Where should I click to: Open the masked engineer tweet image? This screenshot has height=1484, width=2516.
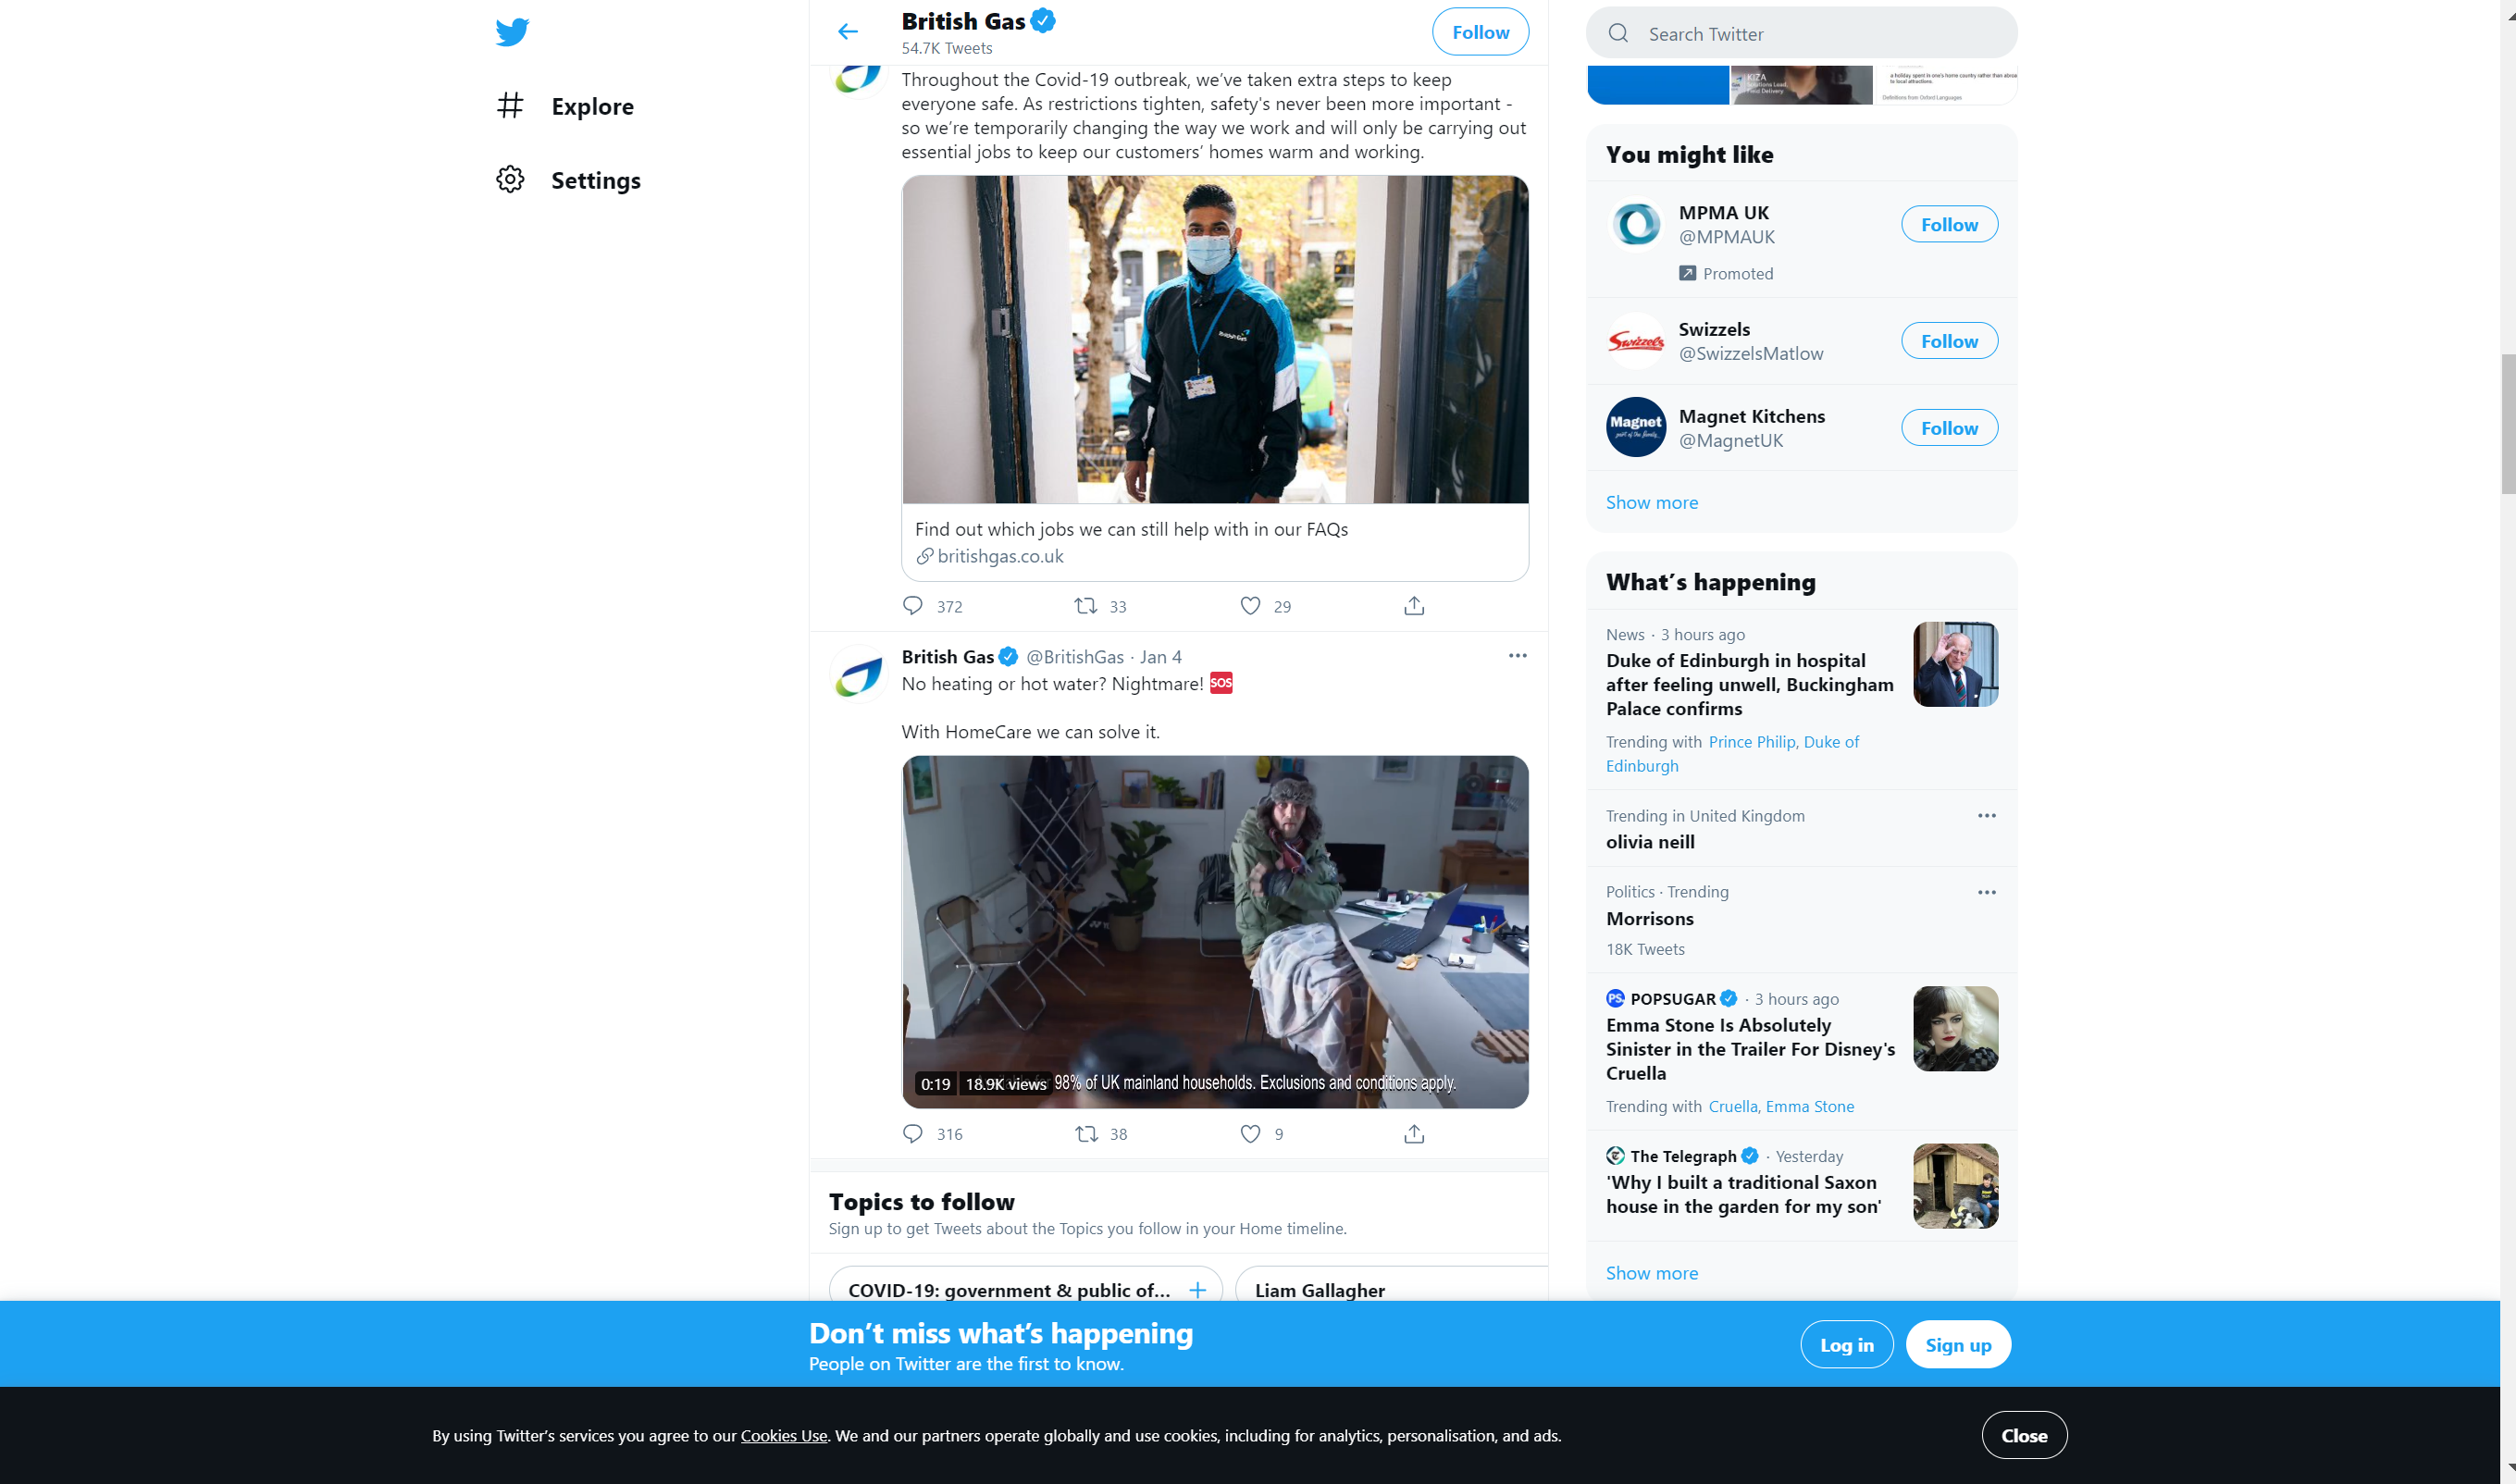[1215, 340]
